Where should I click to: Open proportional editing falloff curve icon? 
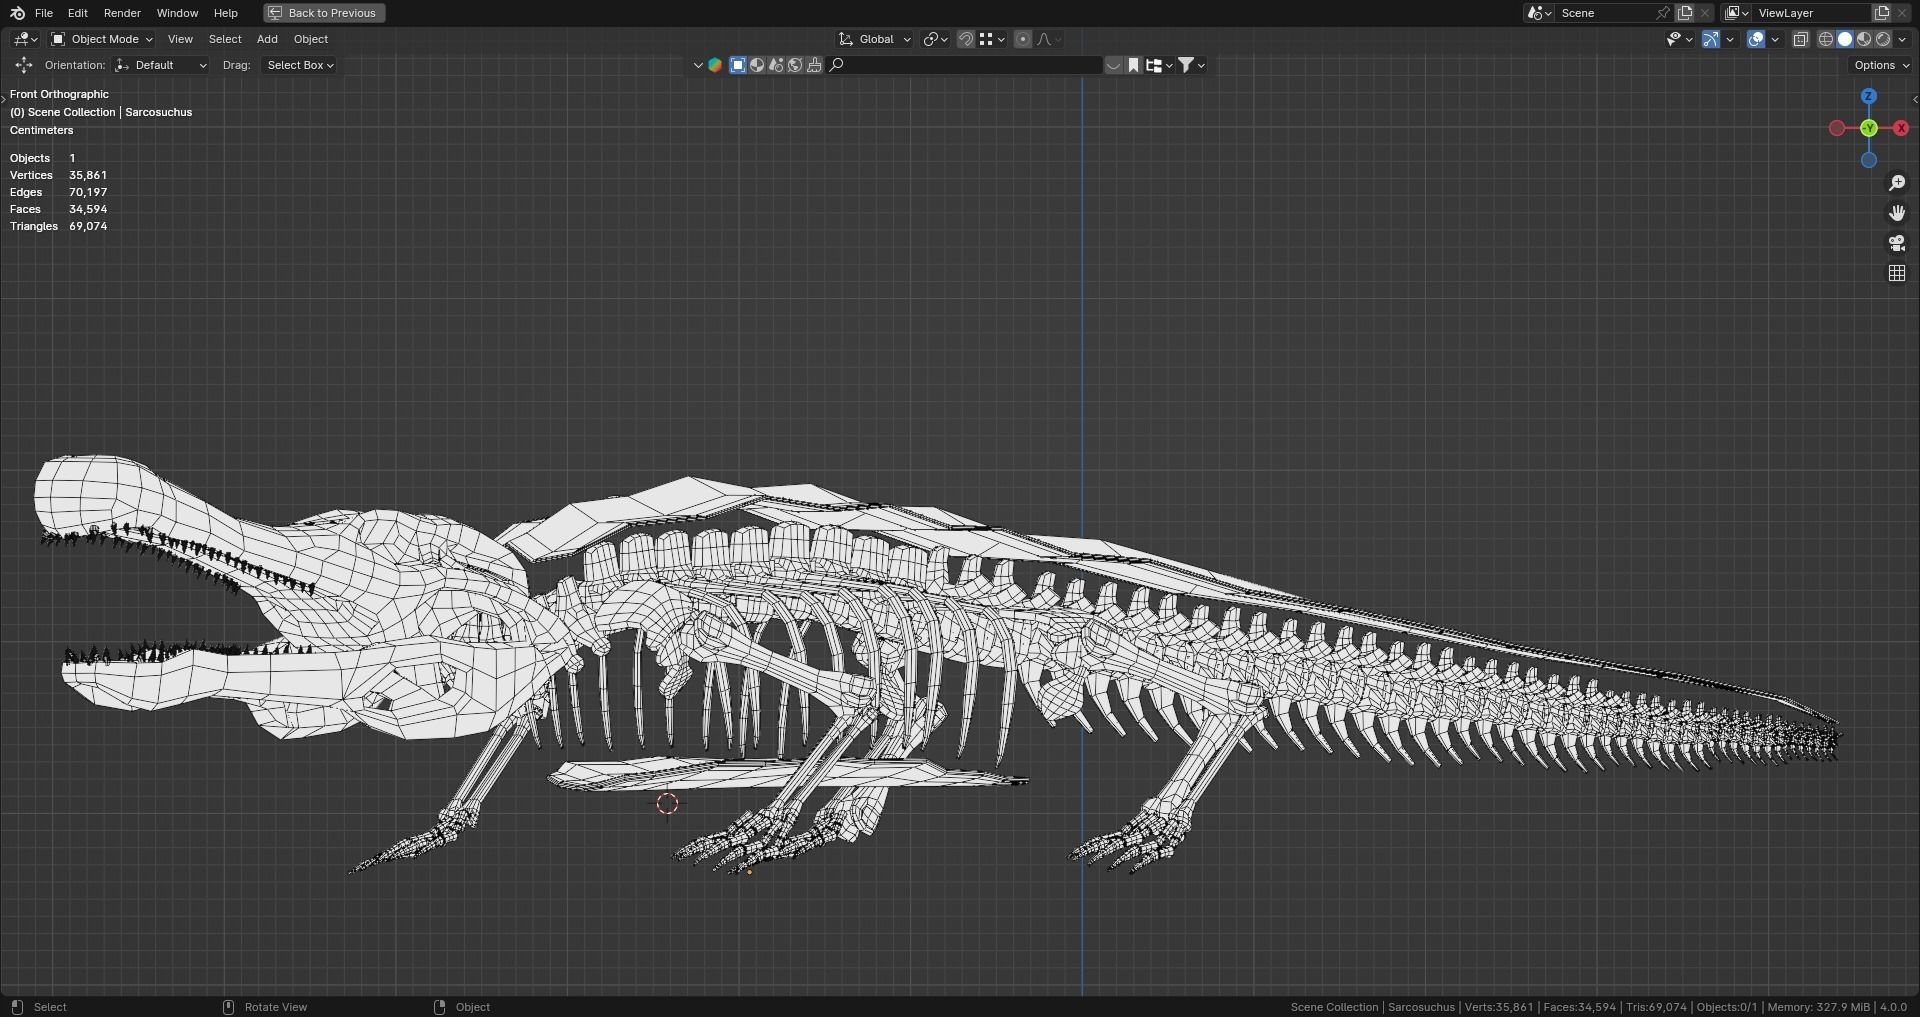(1048, 39)
